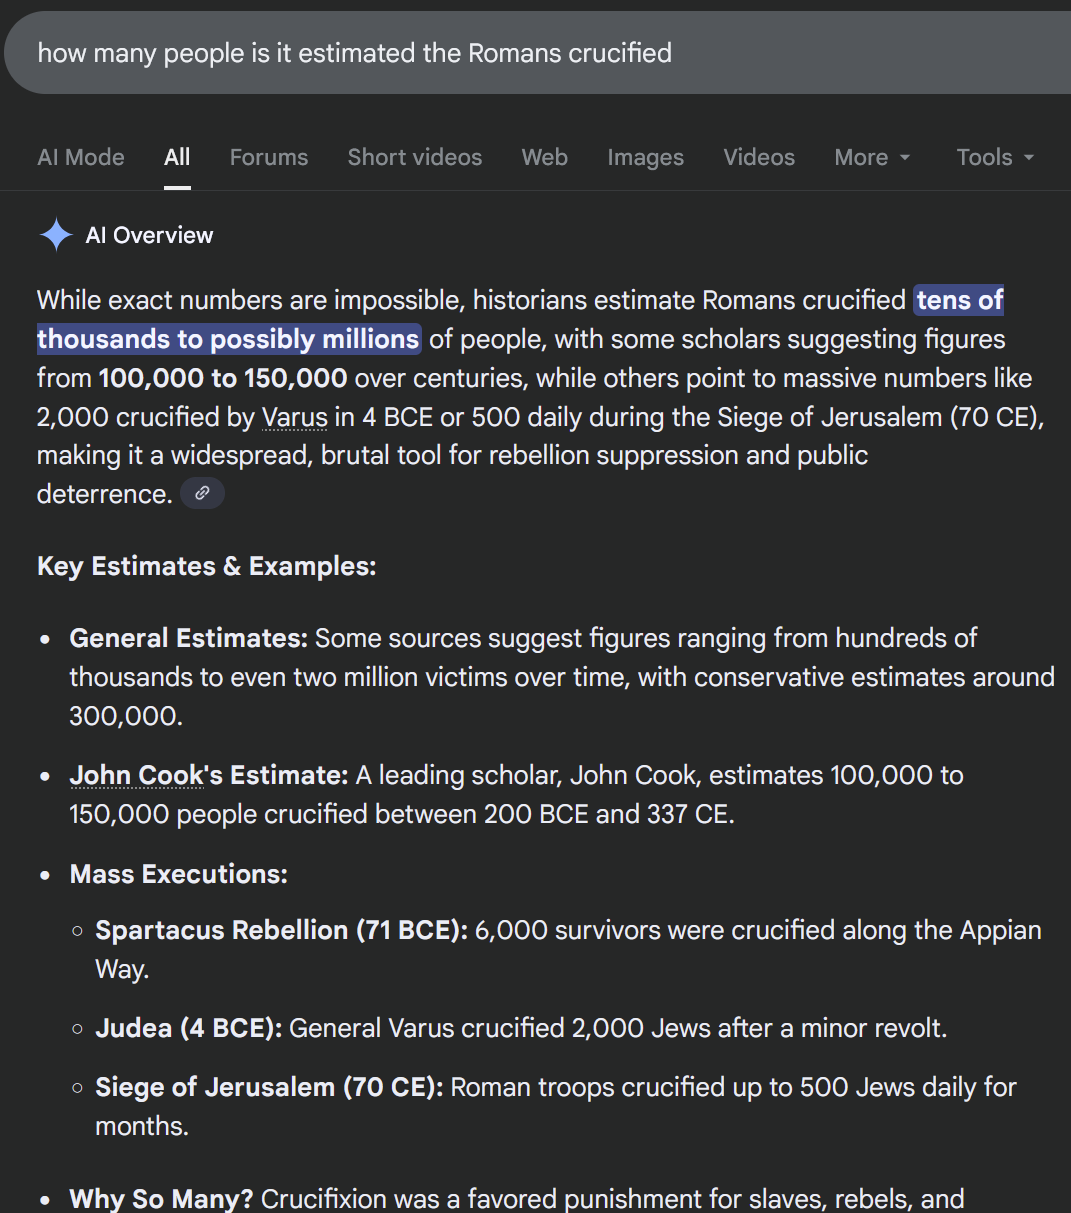Screen dimensions: 1071x1213
Task: Open the source link chip after "deterrence."
Action: (x=202, y=493)
